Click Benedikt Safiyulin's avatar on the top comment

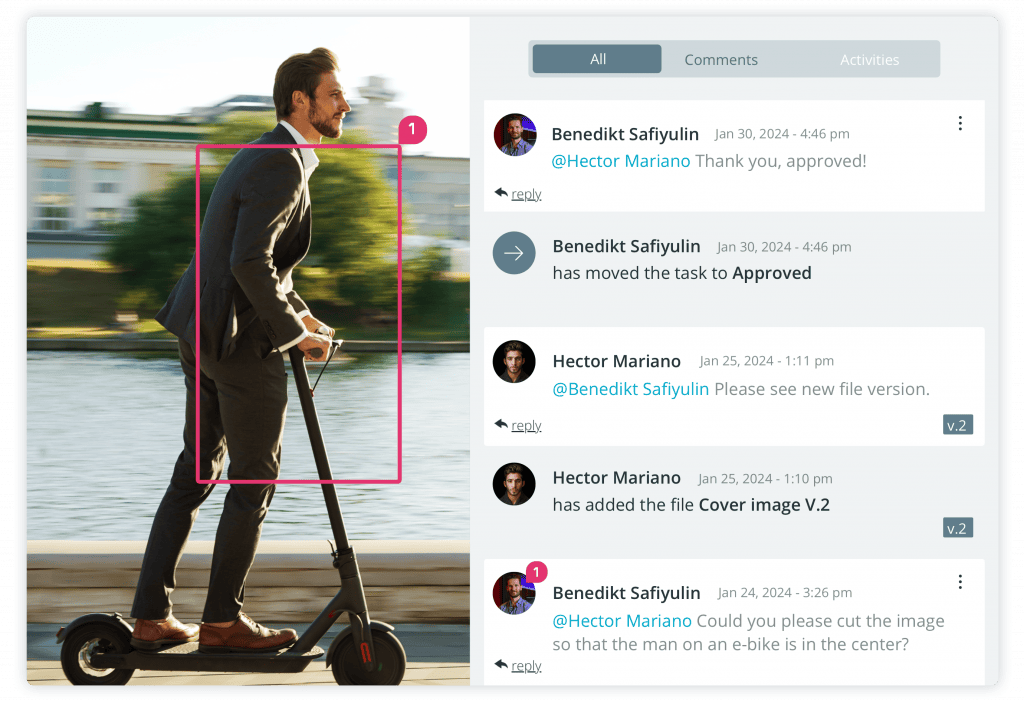514,134
